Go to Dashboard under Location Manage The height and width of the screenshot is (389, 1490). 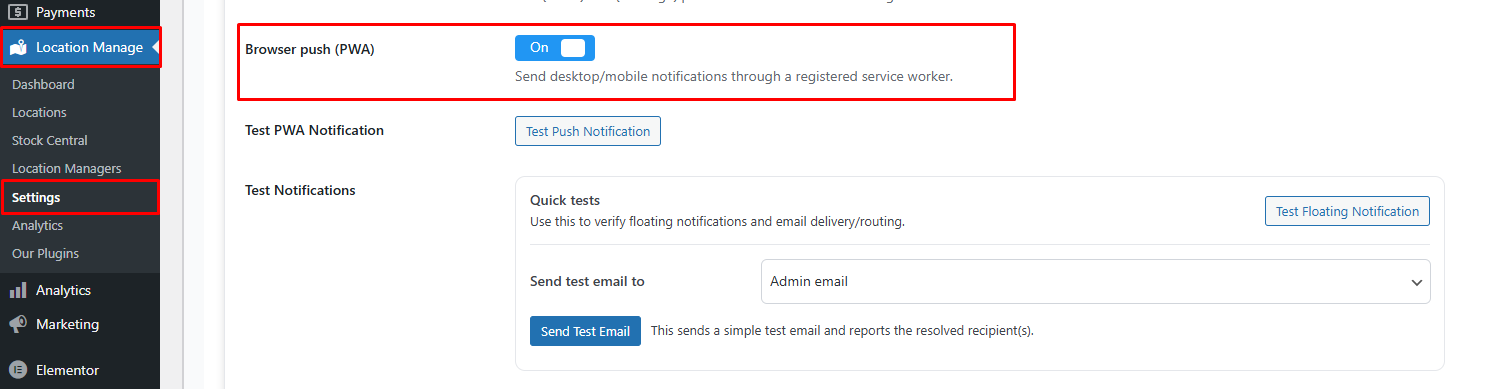pos(43,85)
